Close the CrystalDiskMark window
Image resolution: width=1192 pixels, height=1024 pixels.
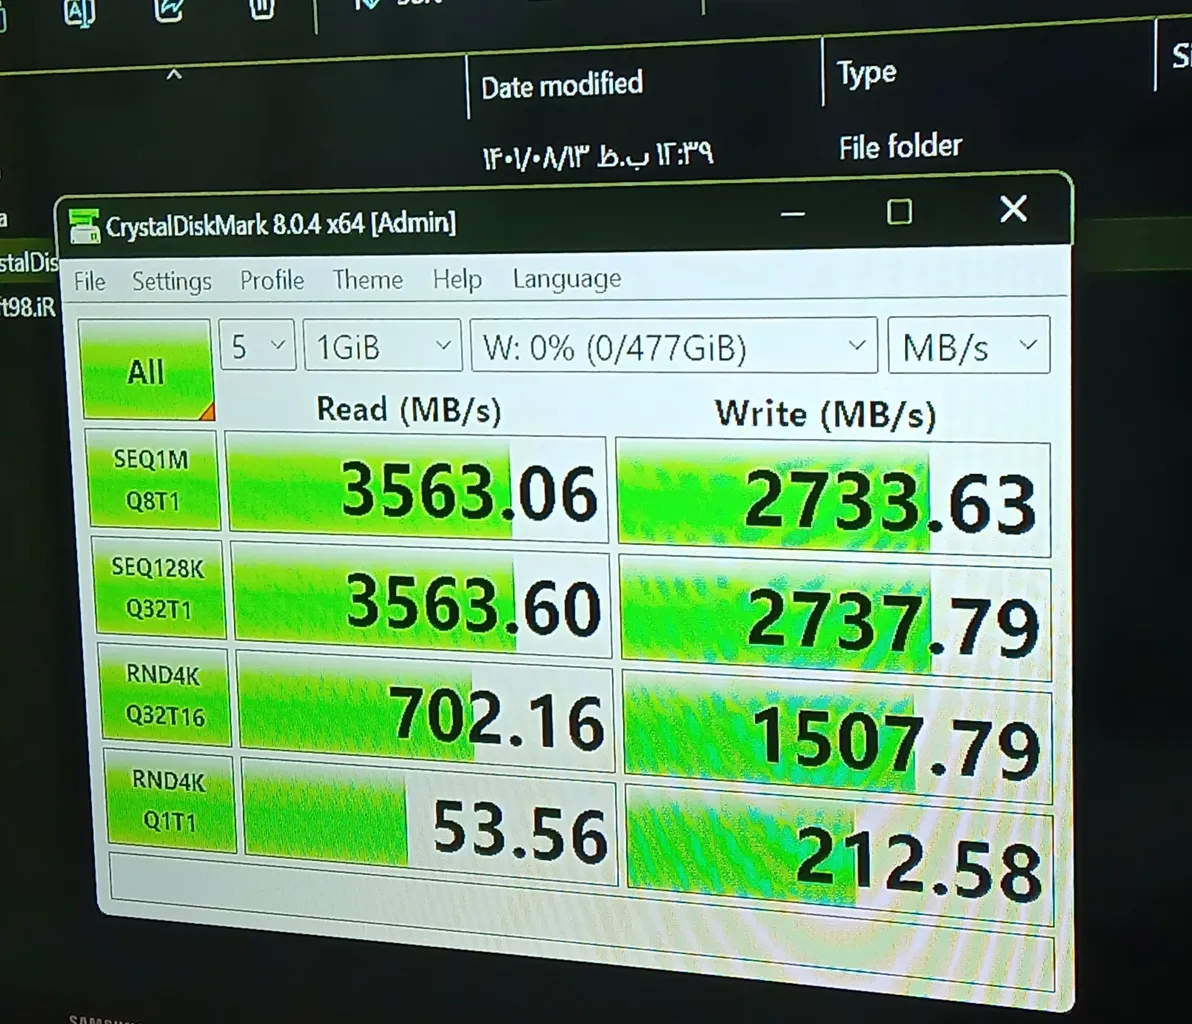pyautogui.click(x=1013, y=208)
